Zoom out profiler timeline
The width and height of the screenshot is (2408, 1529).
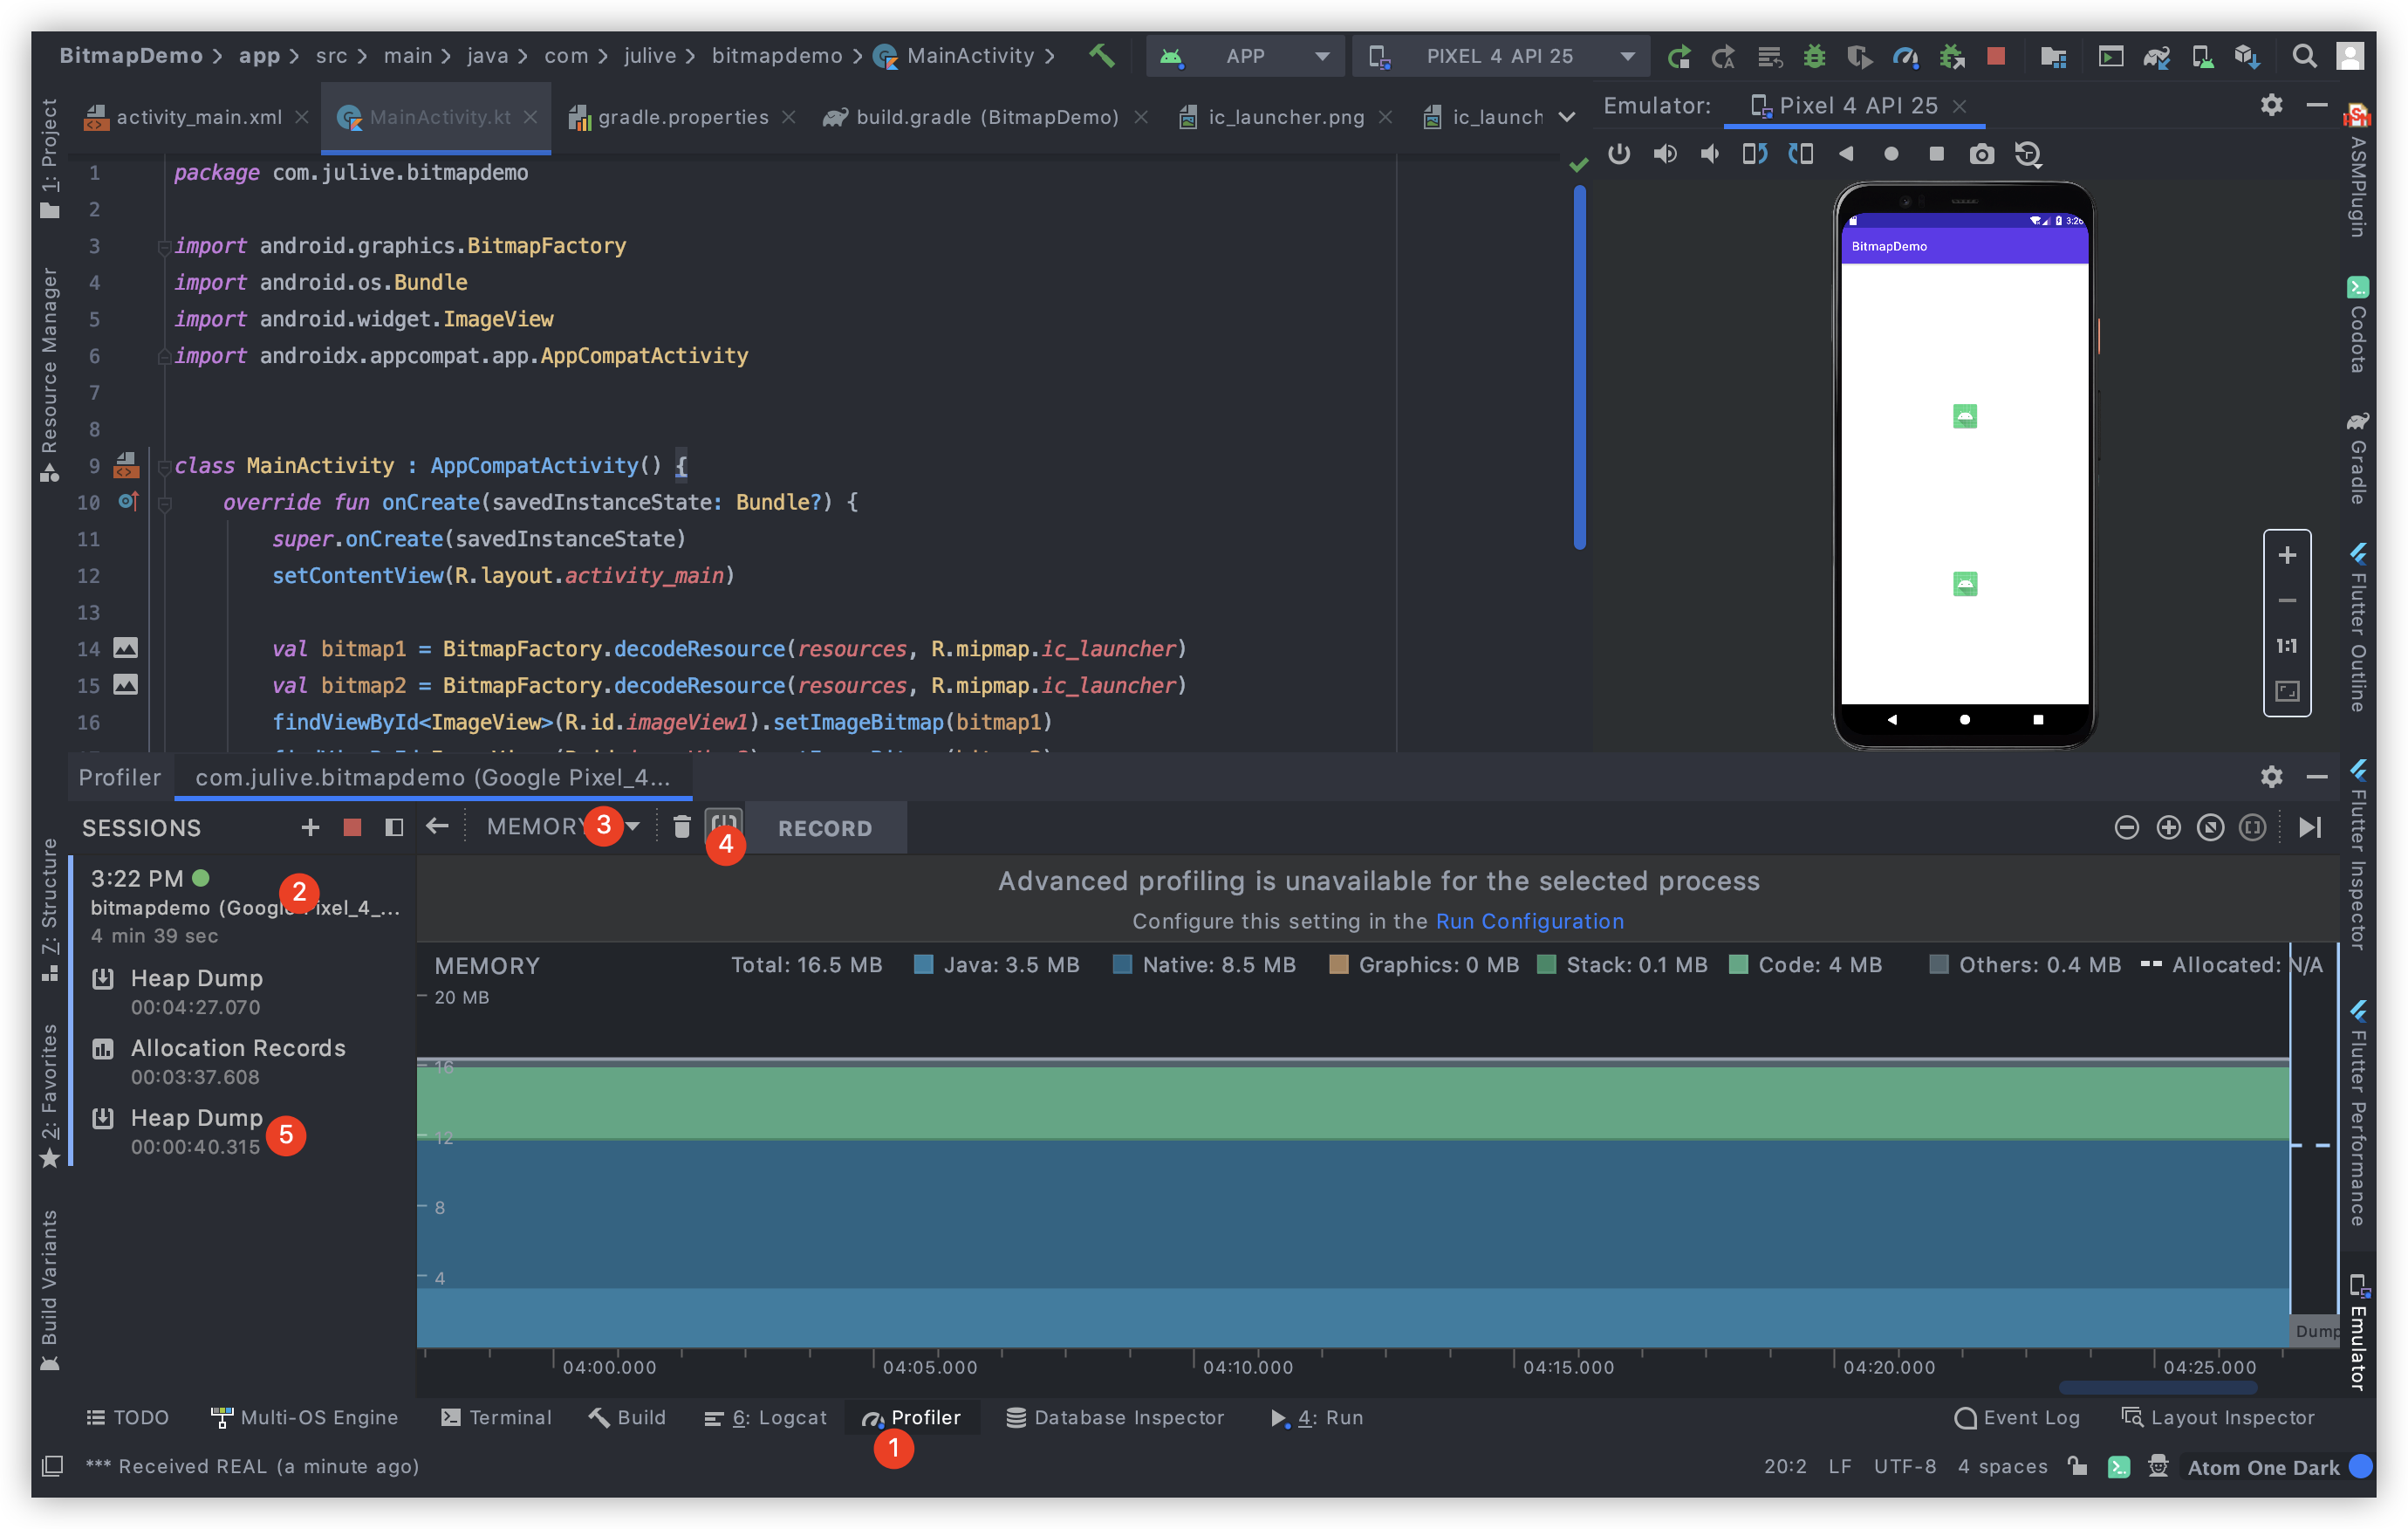tap(2126, 827)
